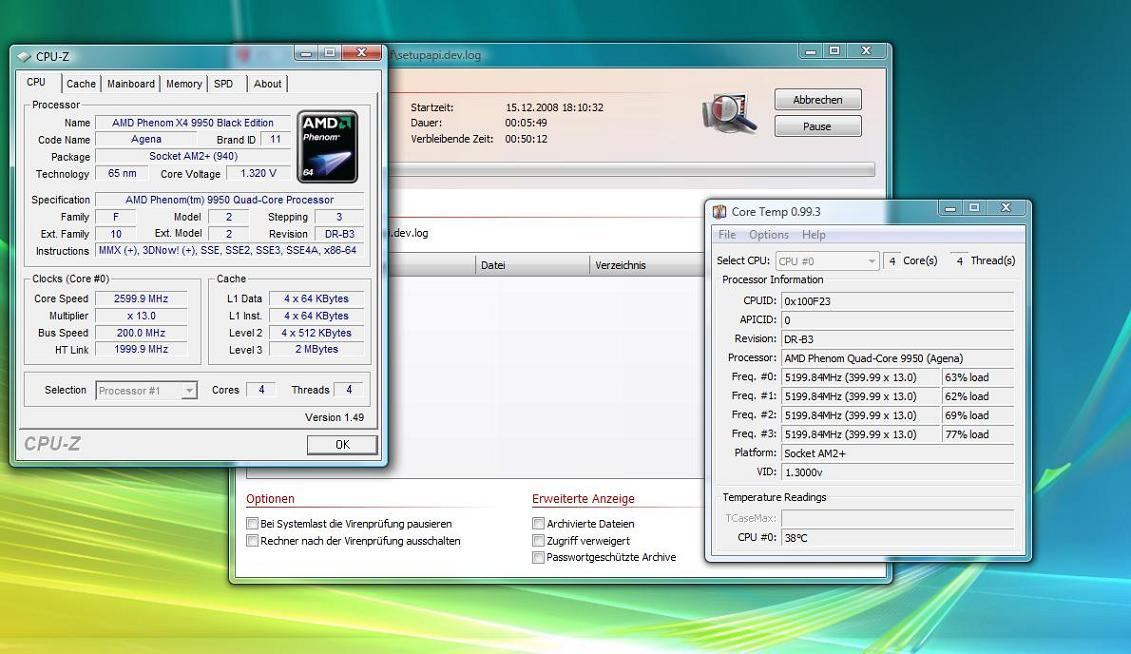Check the Zugriff verweigert option

[538, 540]
